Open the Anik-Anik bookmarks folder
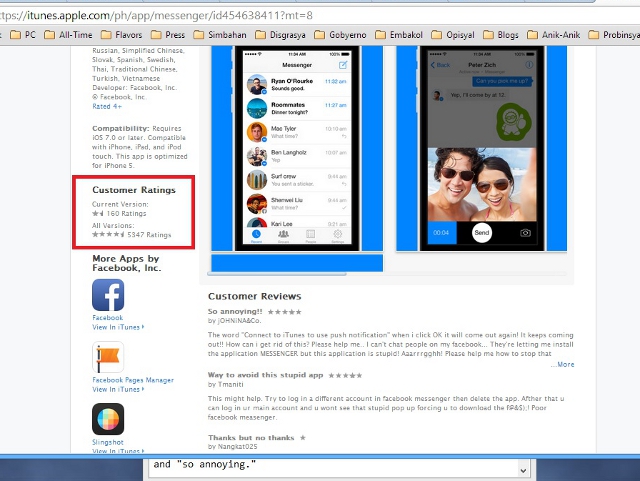640x481 pixels. click(x=554, y=35)
